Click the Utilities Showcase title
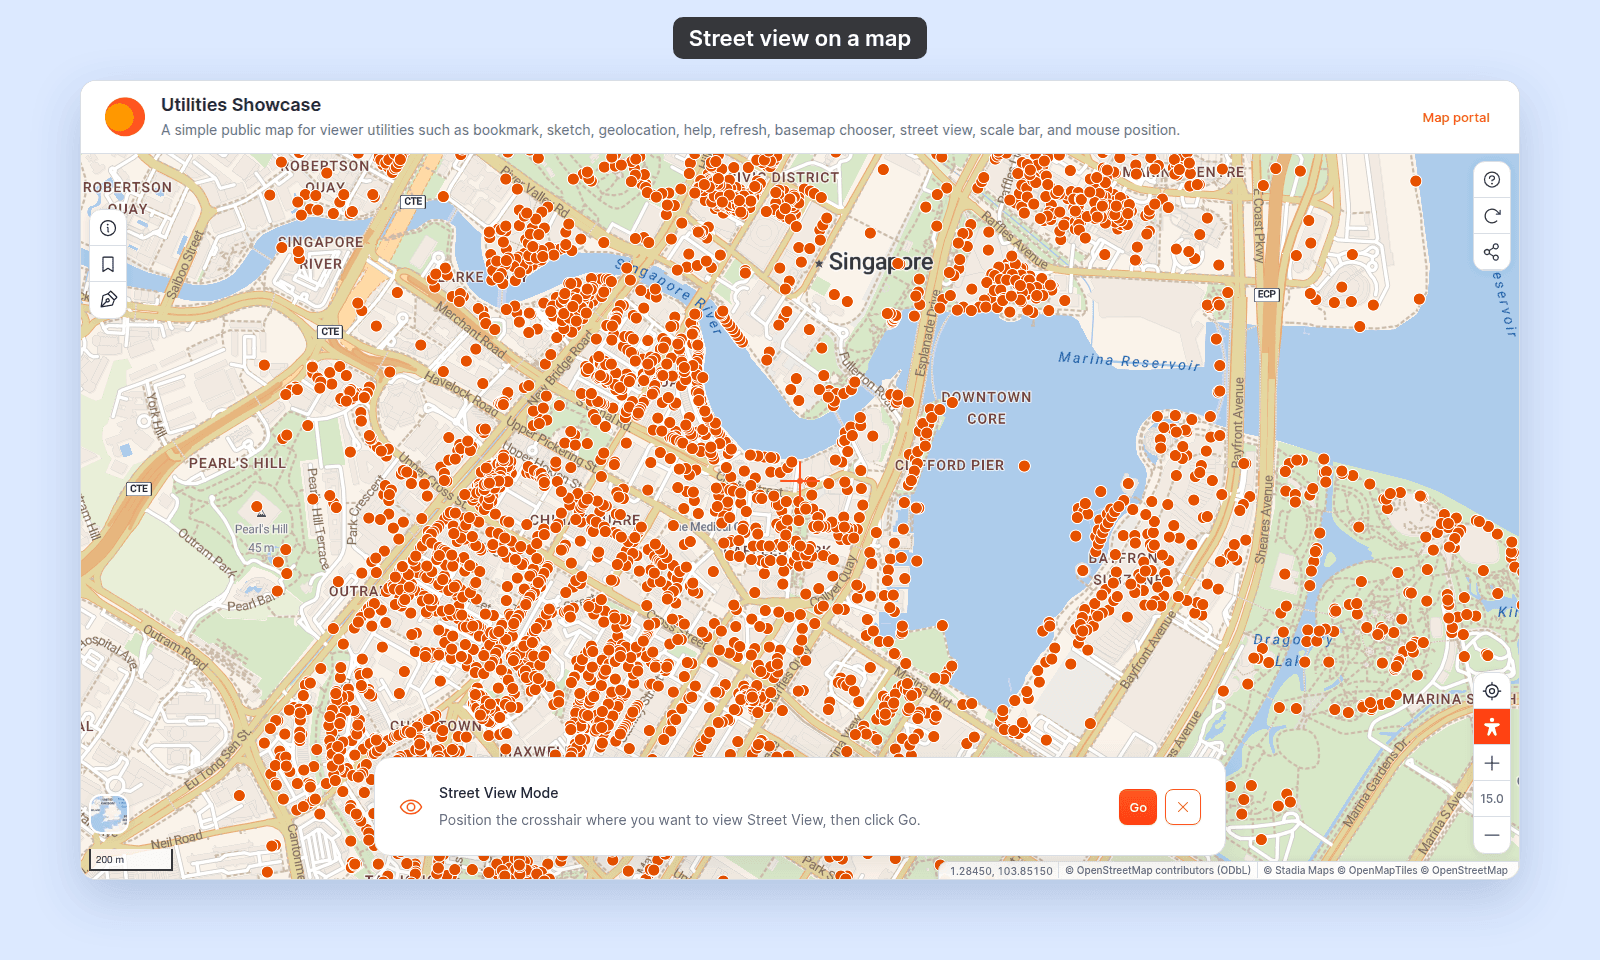 click(x=241, y=105)
